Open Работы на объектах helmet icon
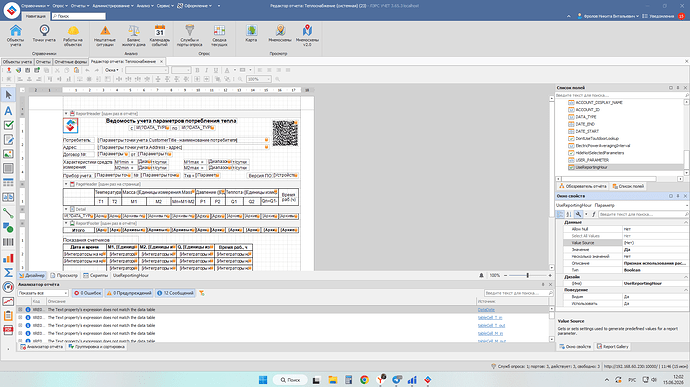Viewport: 690px width, 387px height. click(x=73, y=36)
